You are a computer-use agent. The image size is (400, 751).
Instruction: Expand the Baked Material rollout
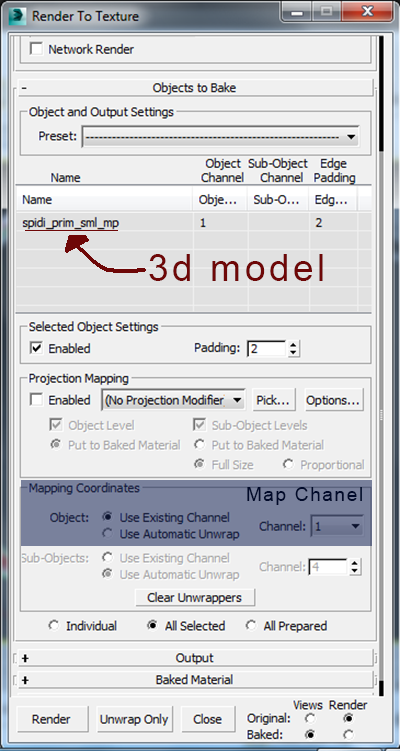(195, 680)
